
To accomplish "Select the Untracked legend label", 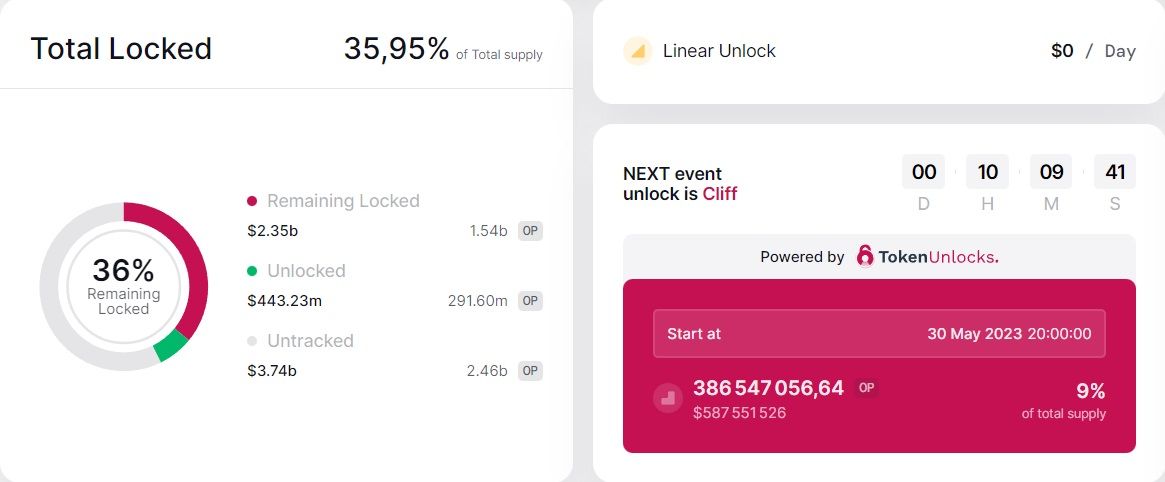I will coord(310,341).
